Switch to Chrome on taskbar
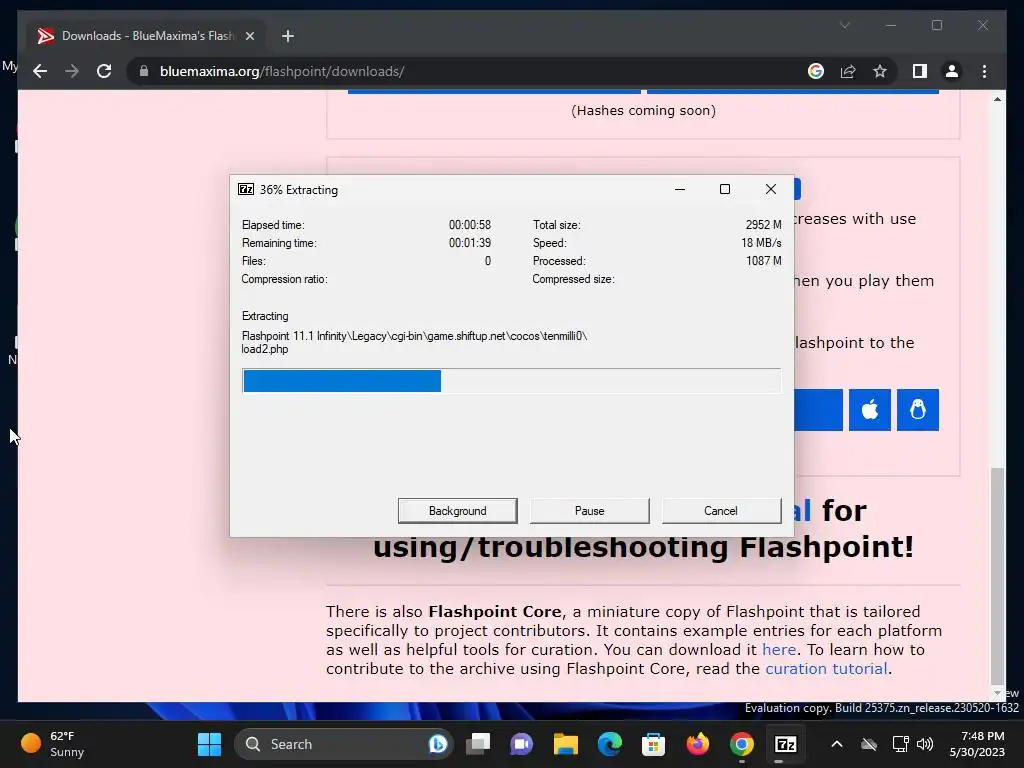The image size is (1024, 768). coord(742,744)
